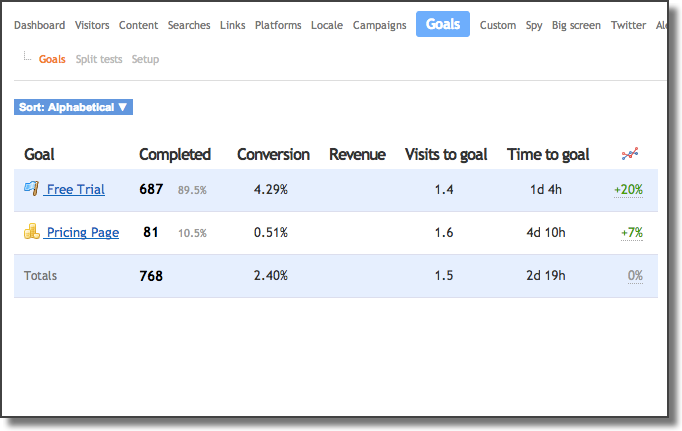Click the Goal column header
The image size is (682, 431).
[x=39, y=154]
